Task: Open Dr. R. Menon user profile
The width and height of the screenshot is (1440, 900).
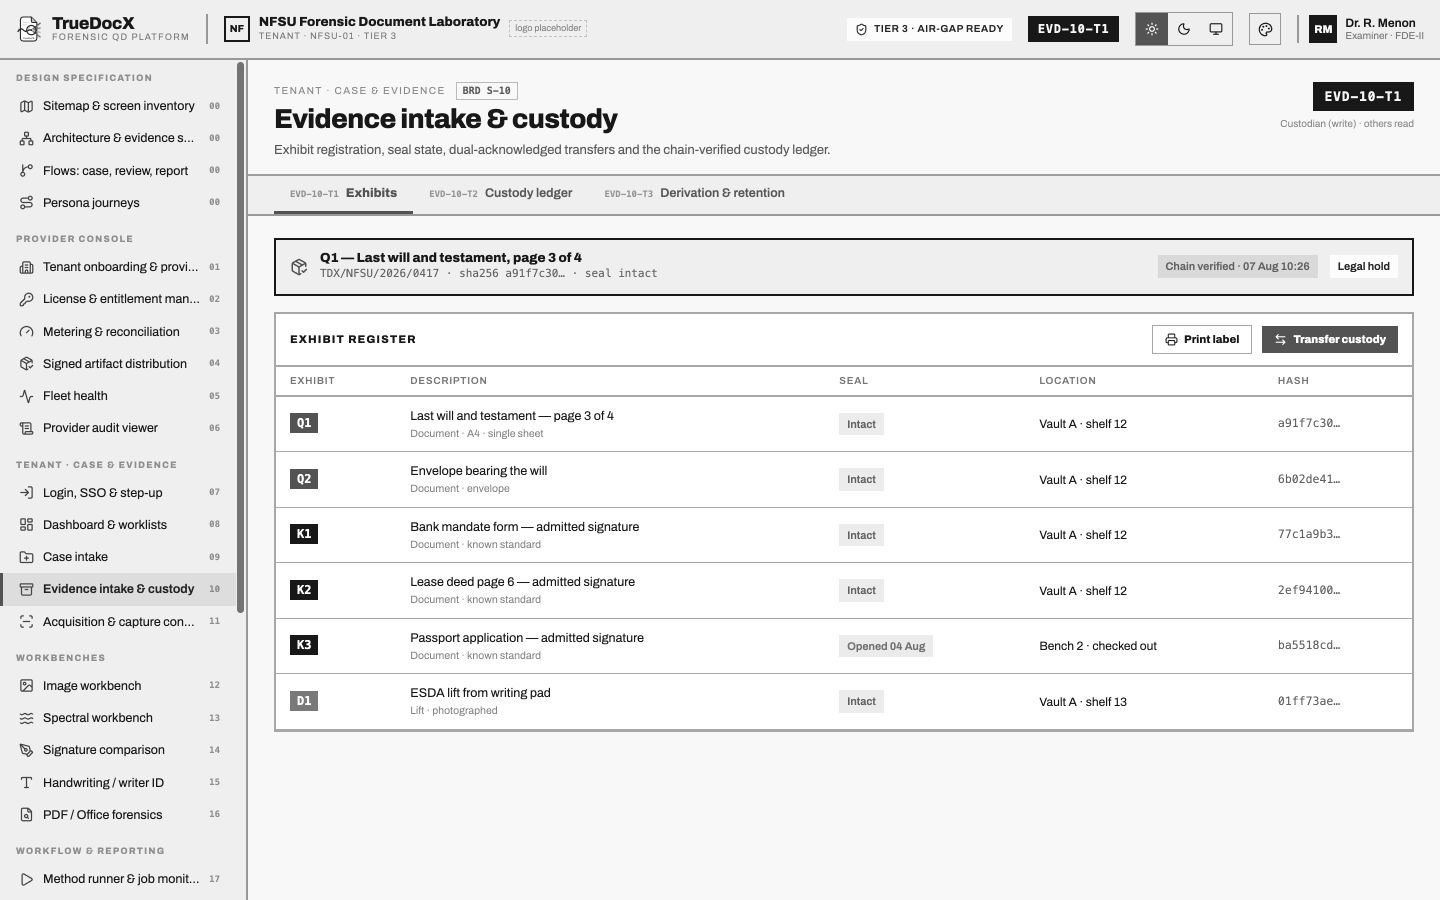Action: [1366, 29]
